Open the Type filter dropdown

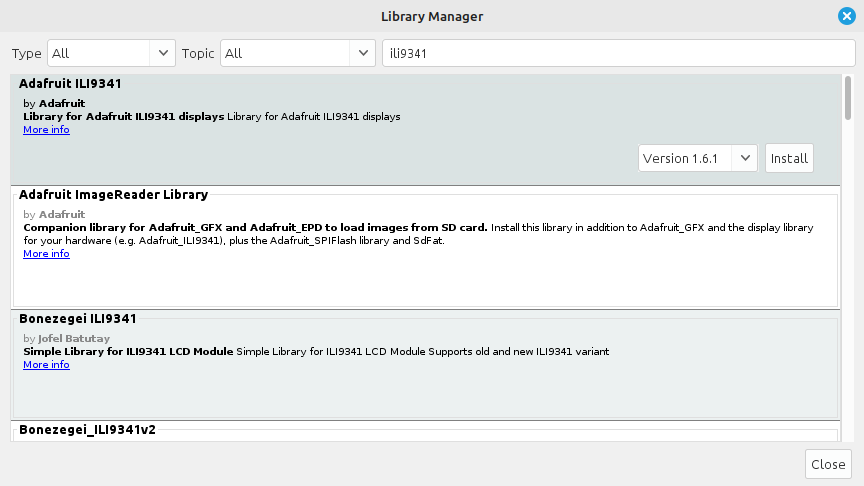pyautogui.click(x=111, y=53)
